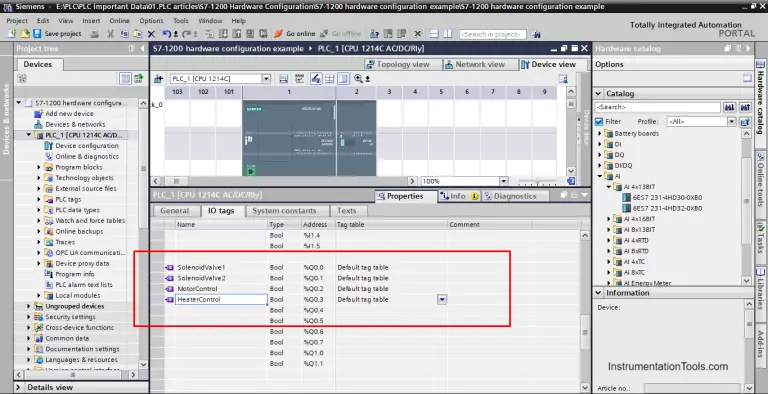Click the SolenoidValve2 name cell
Viewport: 768px width, 394px height.
click(x=221, y=278)
